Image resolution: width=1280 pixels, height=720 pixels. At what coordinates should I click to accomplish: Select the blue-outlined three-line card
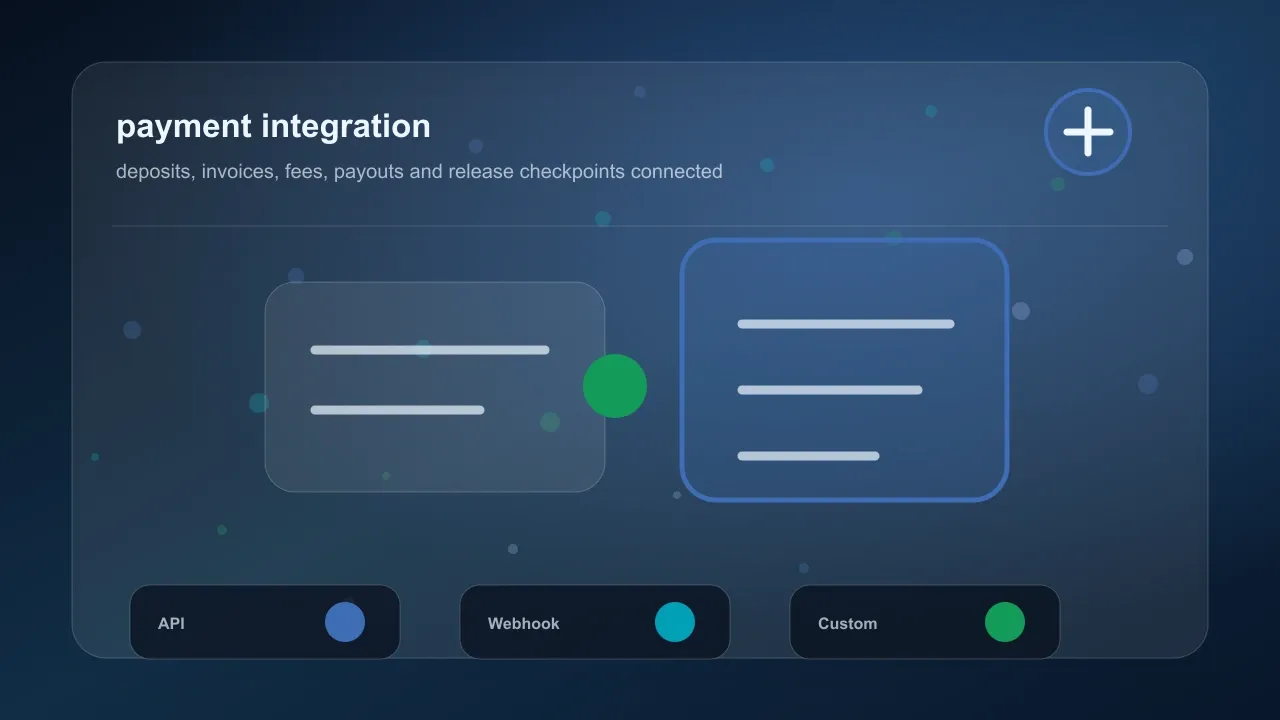point(844,370)
